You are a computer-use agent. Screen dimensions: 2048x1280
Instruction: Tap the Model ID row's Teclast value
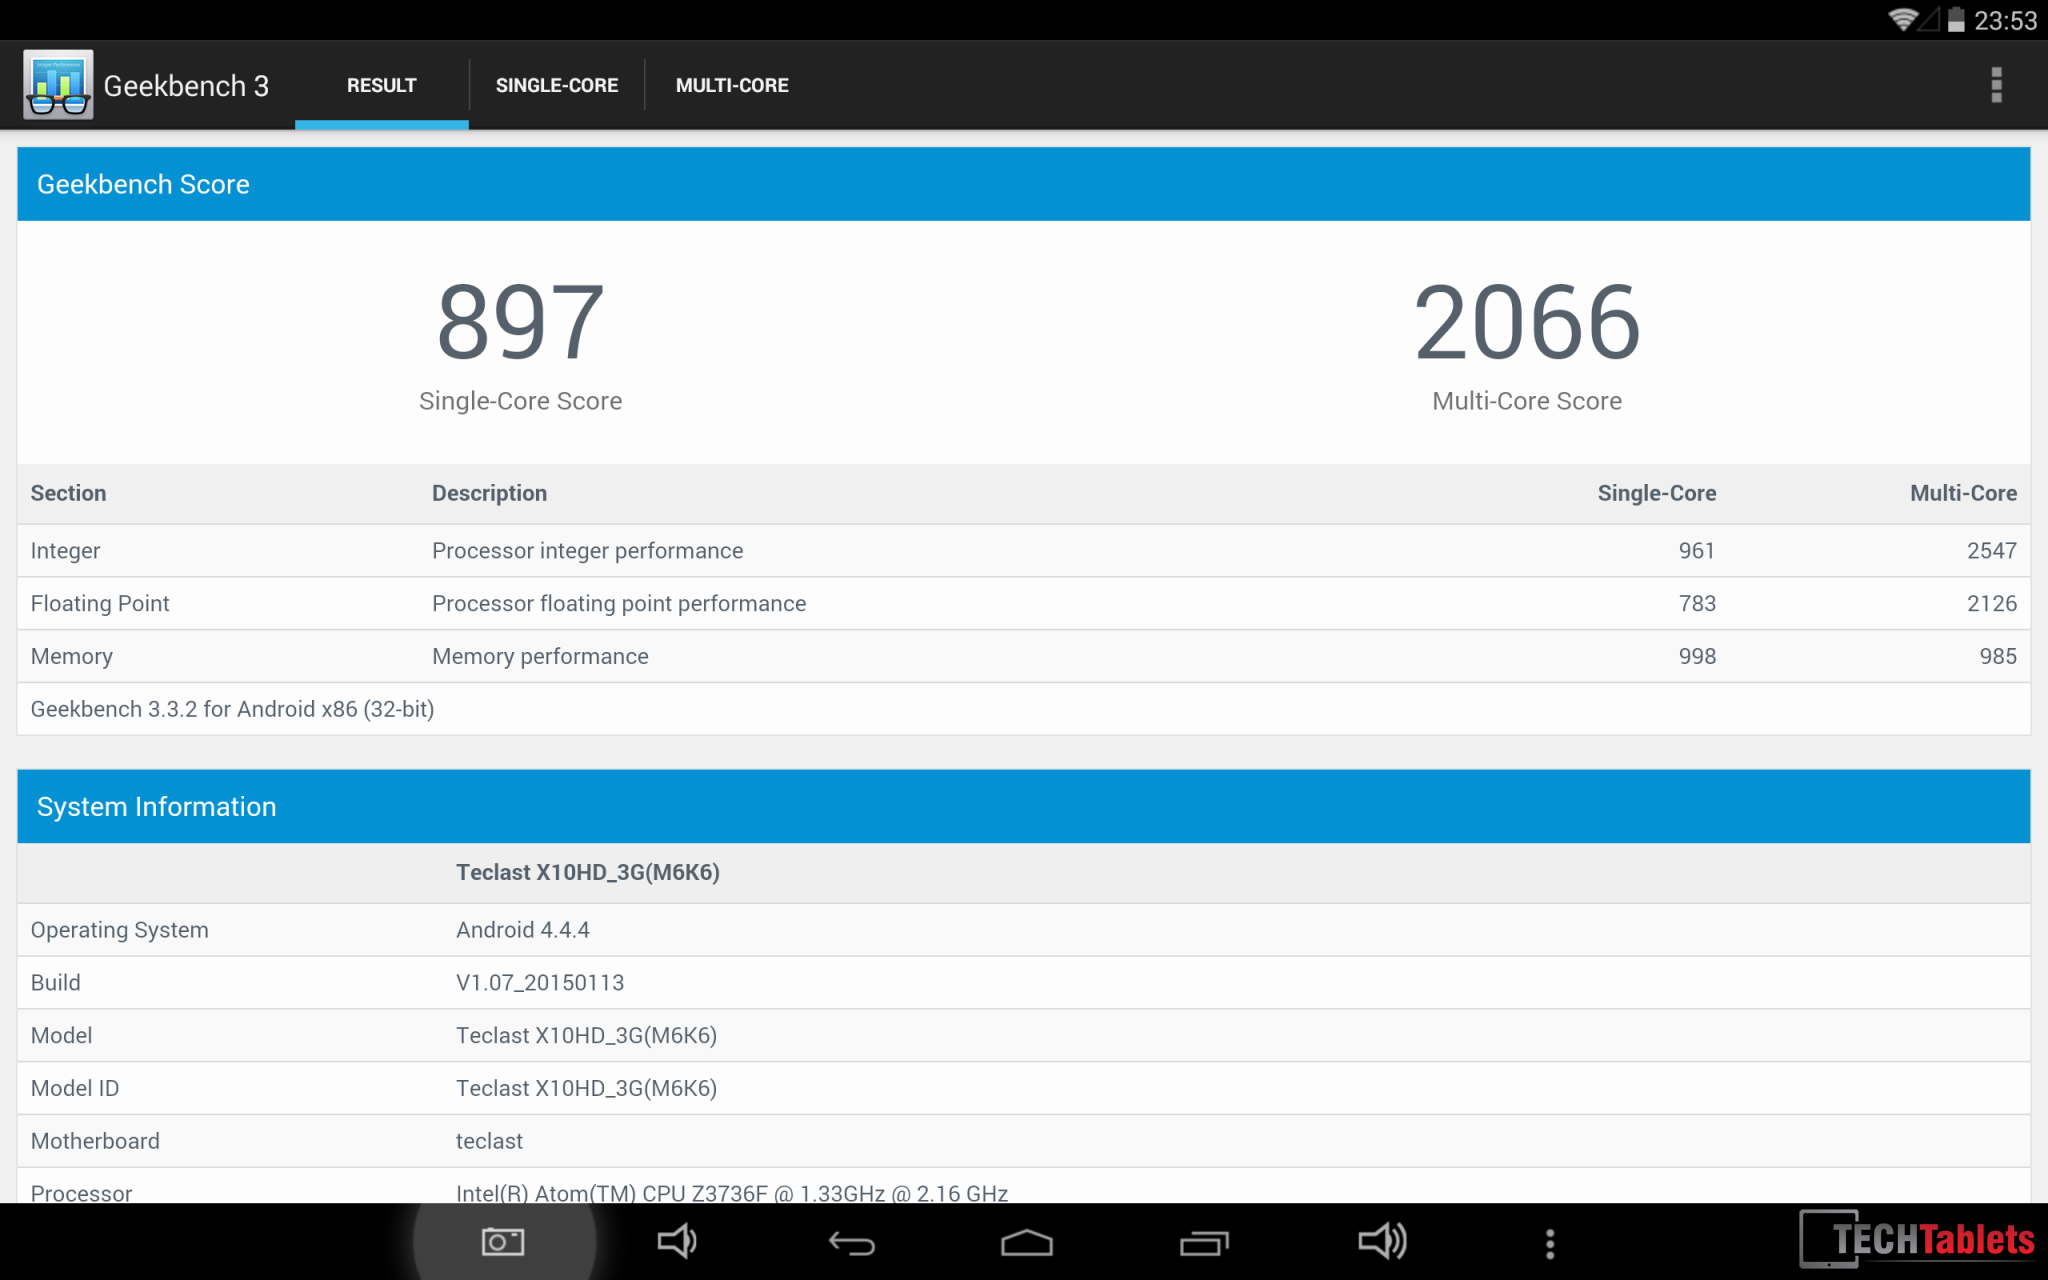(587, 1089)
